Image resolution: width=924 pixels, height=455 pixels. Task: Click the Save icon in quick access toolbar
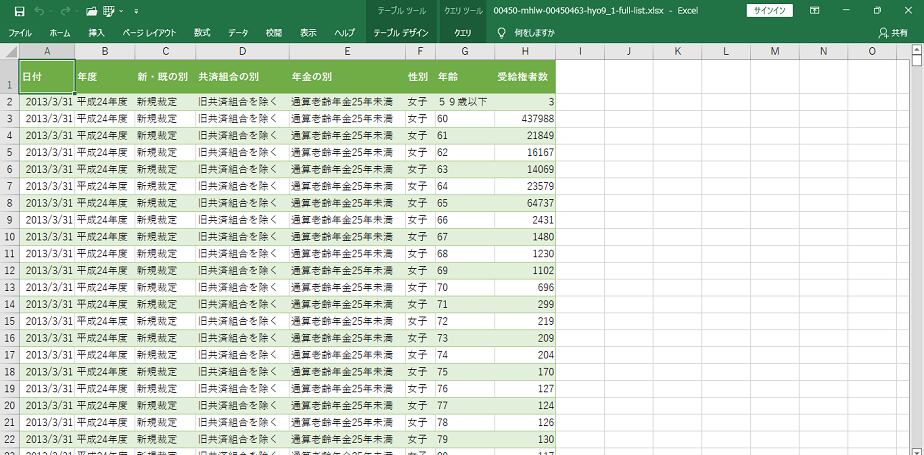coord(19,11)
